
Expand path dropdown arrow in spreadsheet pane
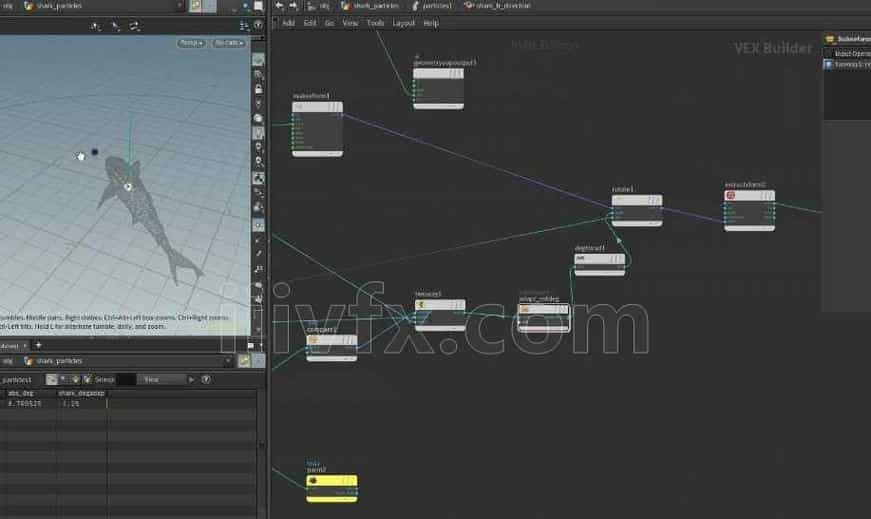(228, 361)
